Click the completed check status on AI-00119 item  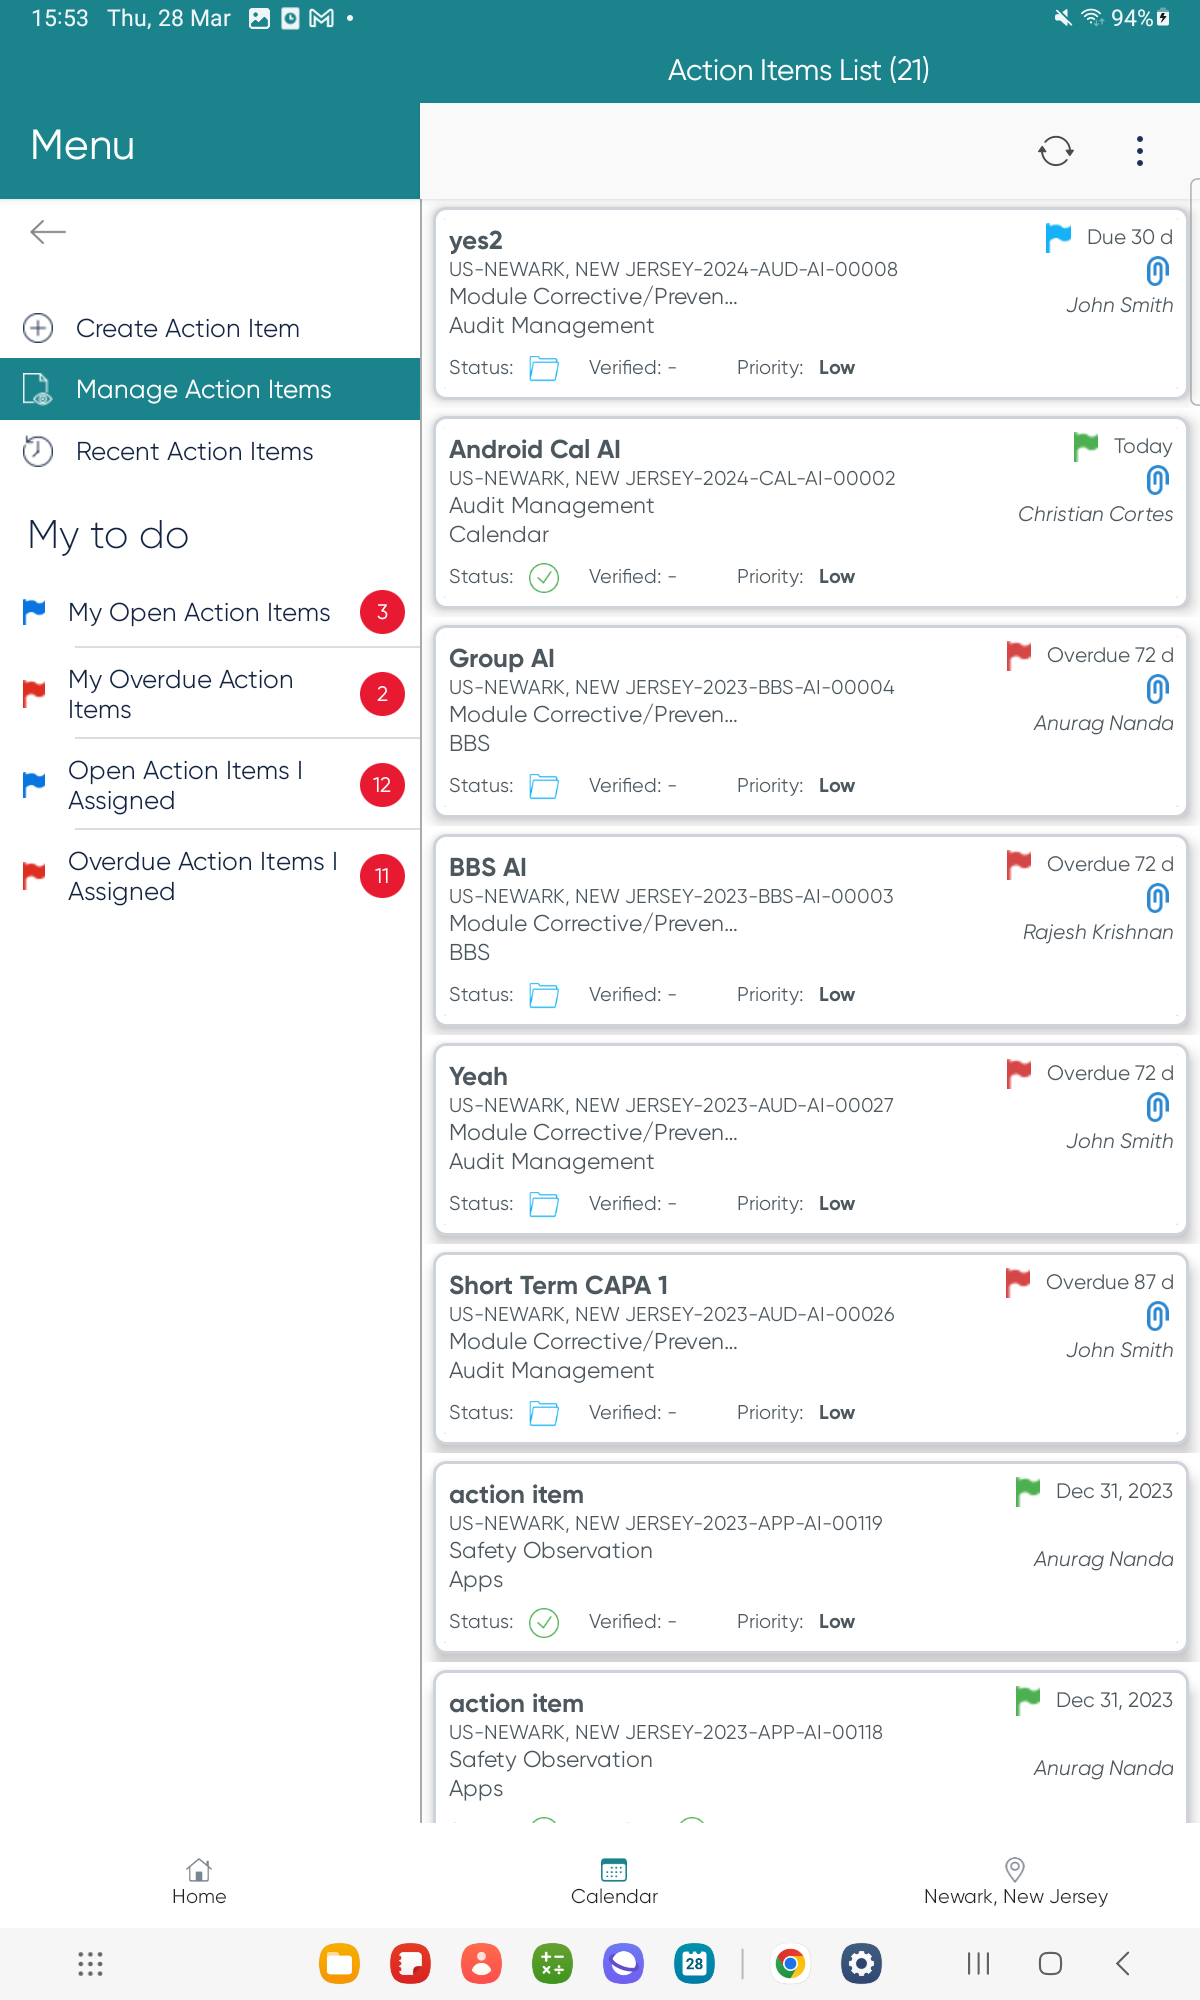(x=544, y=1622)
